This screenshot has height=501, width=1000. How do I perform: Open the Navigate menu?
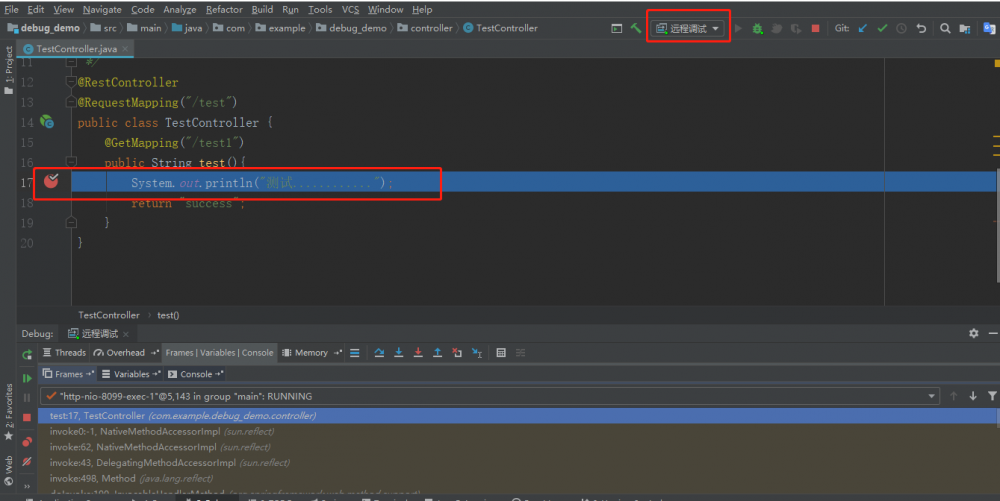tap(102, 10)
